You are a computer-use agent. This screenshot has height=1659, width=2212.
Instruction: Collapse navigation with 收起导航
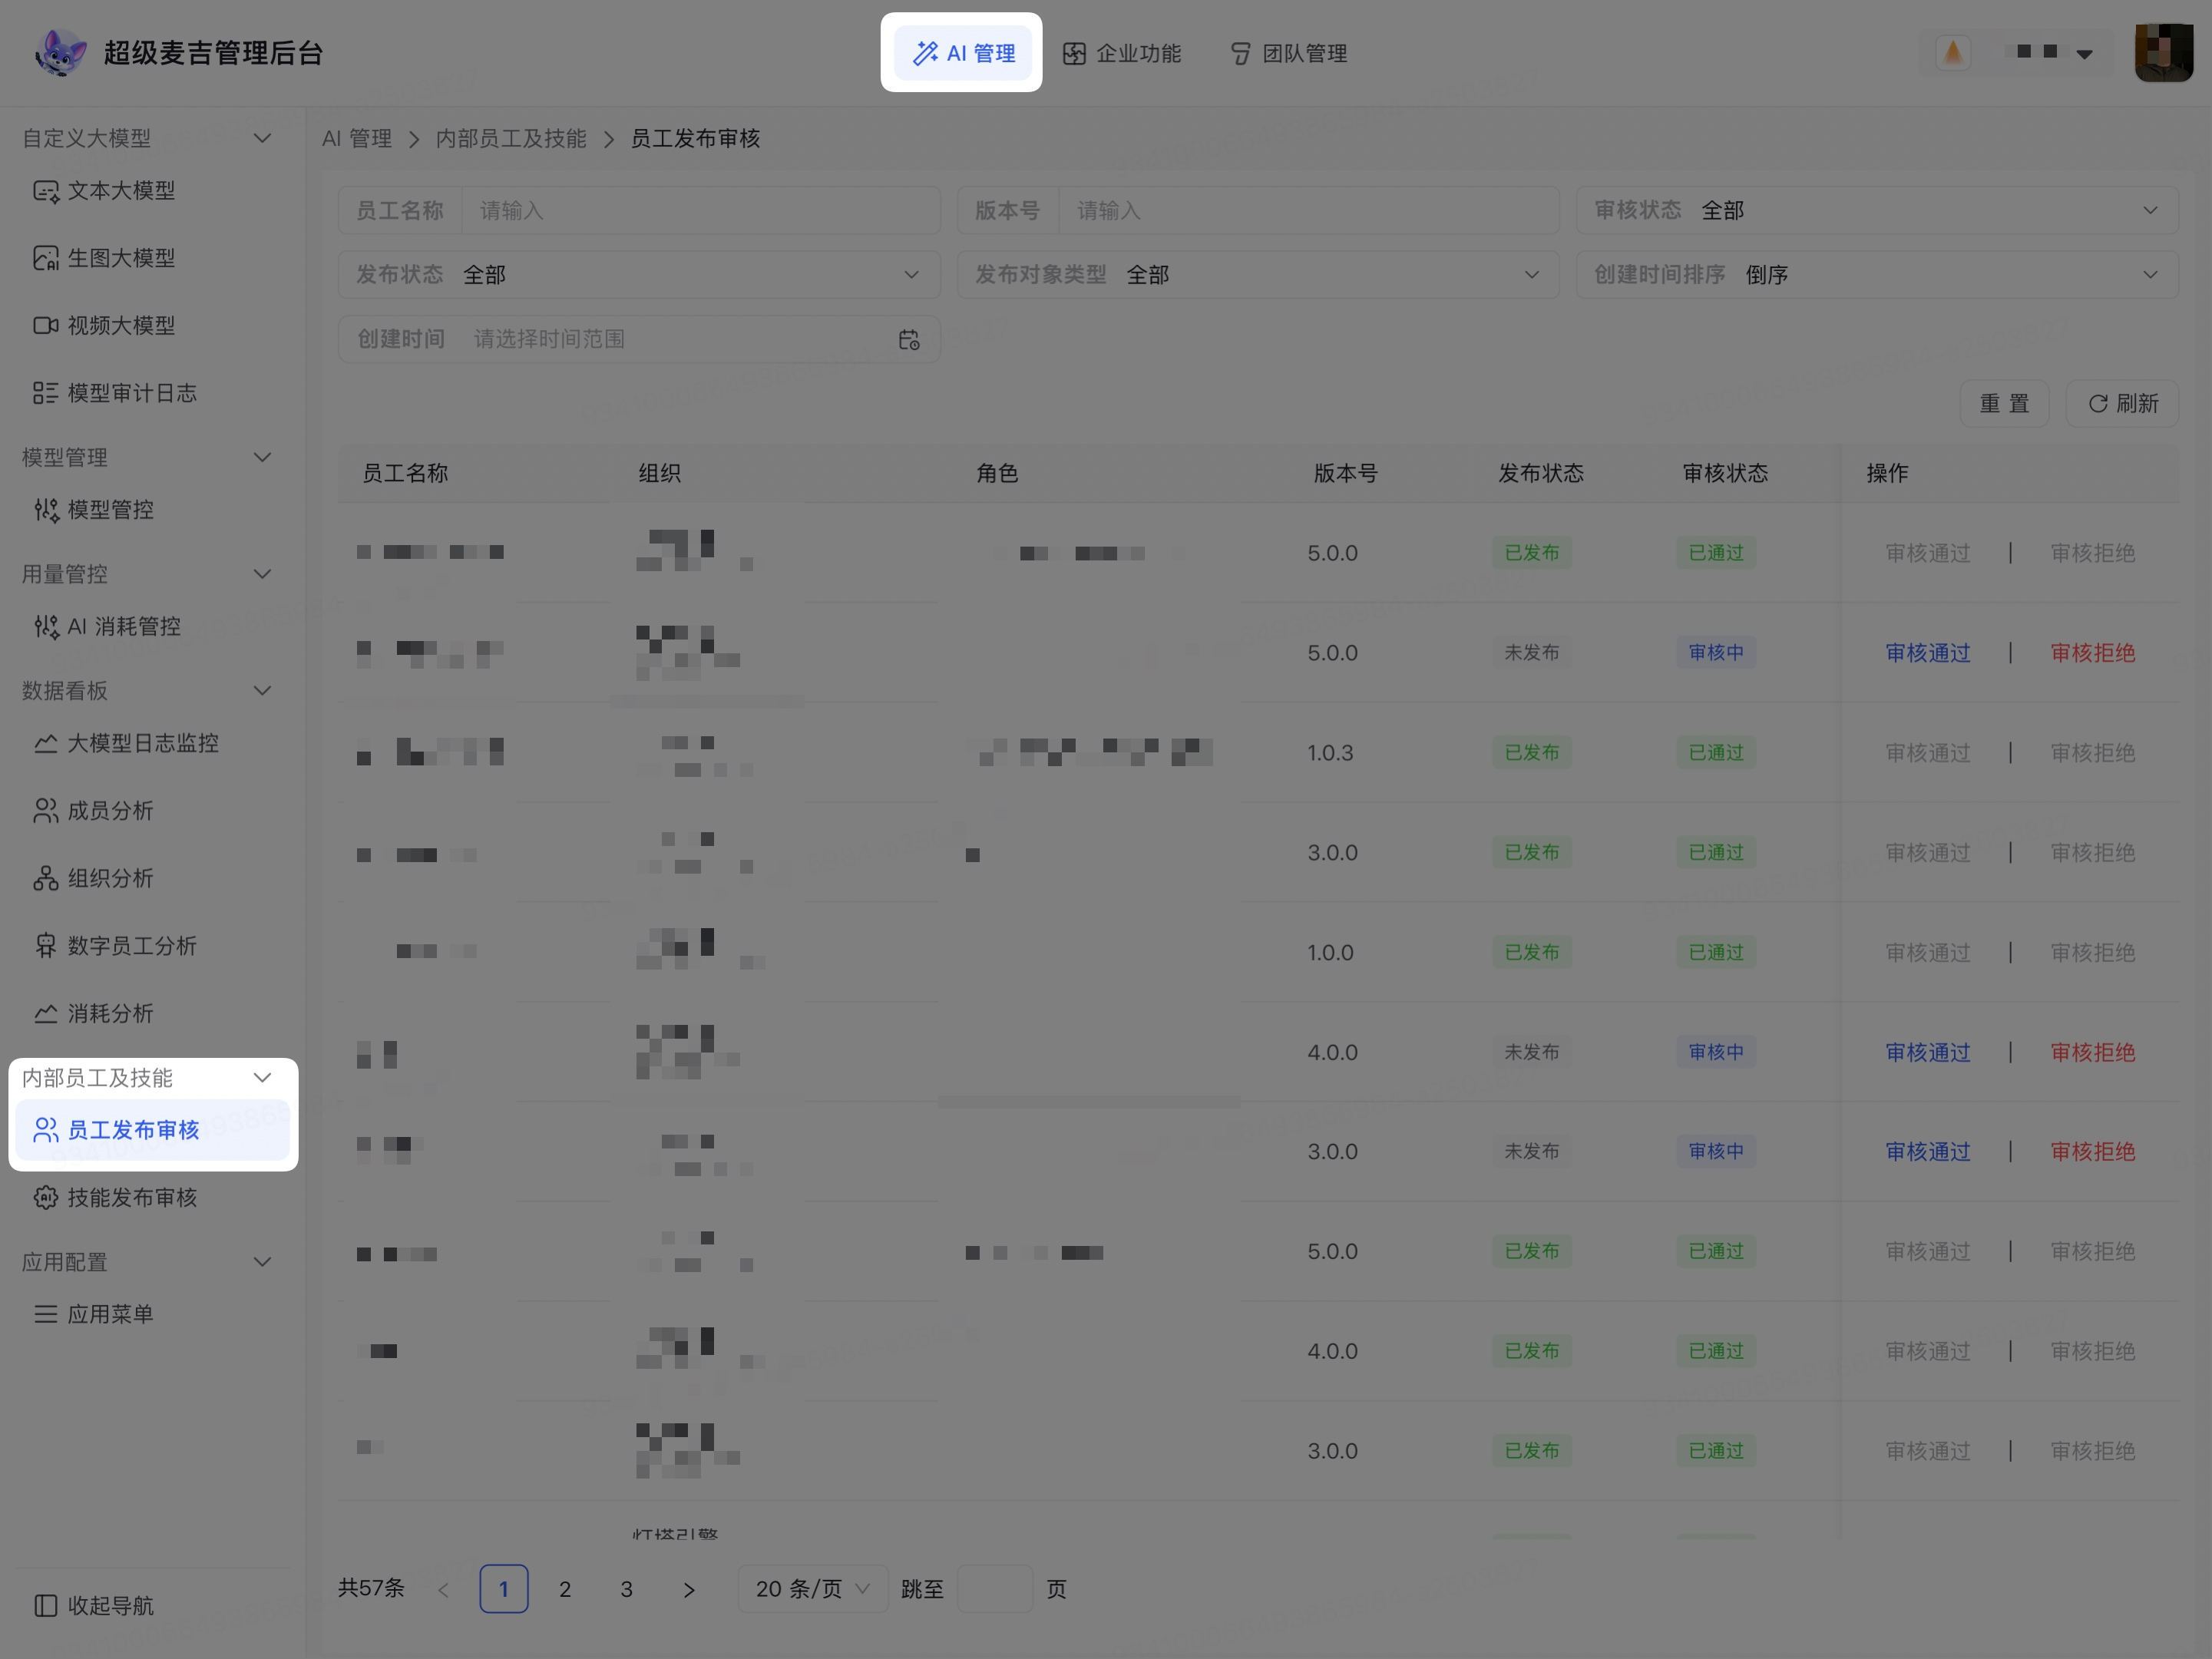point(95,1606)
